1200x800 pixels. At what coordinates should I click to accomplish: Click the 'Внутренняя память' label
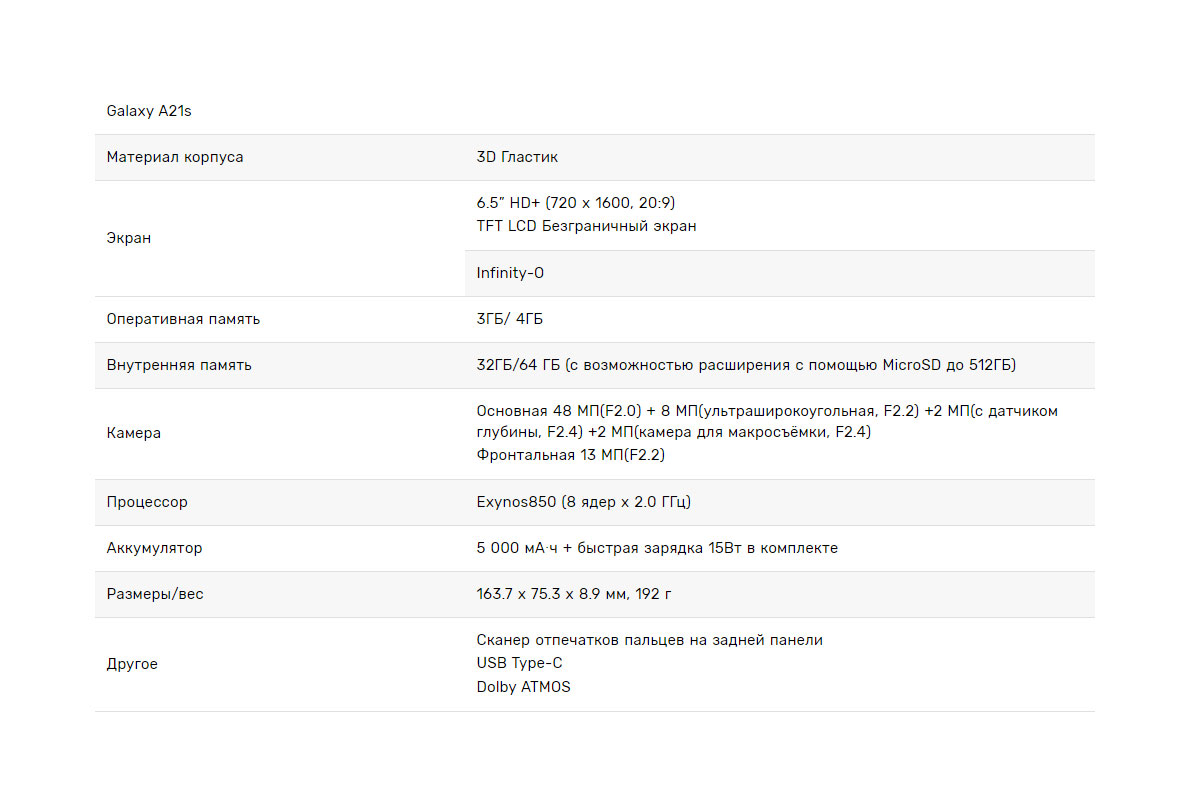pos(179,365)
